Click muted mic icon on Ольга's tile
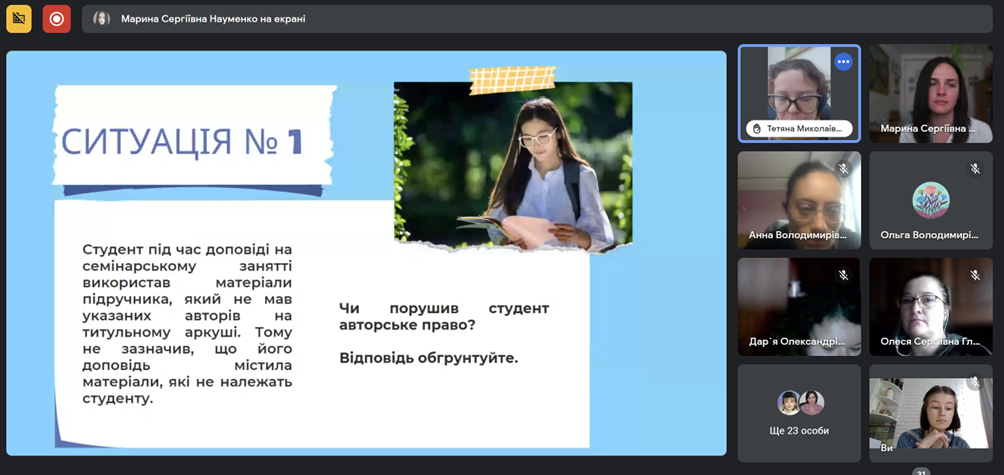 pyautogui.click(x=975, y=168)
